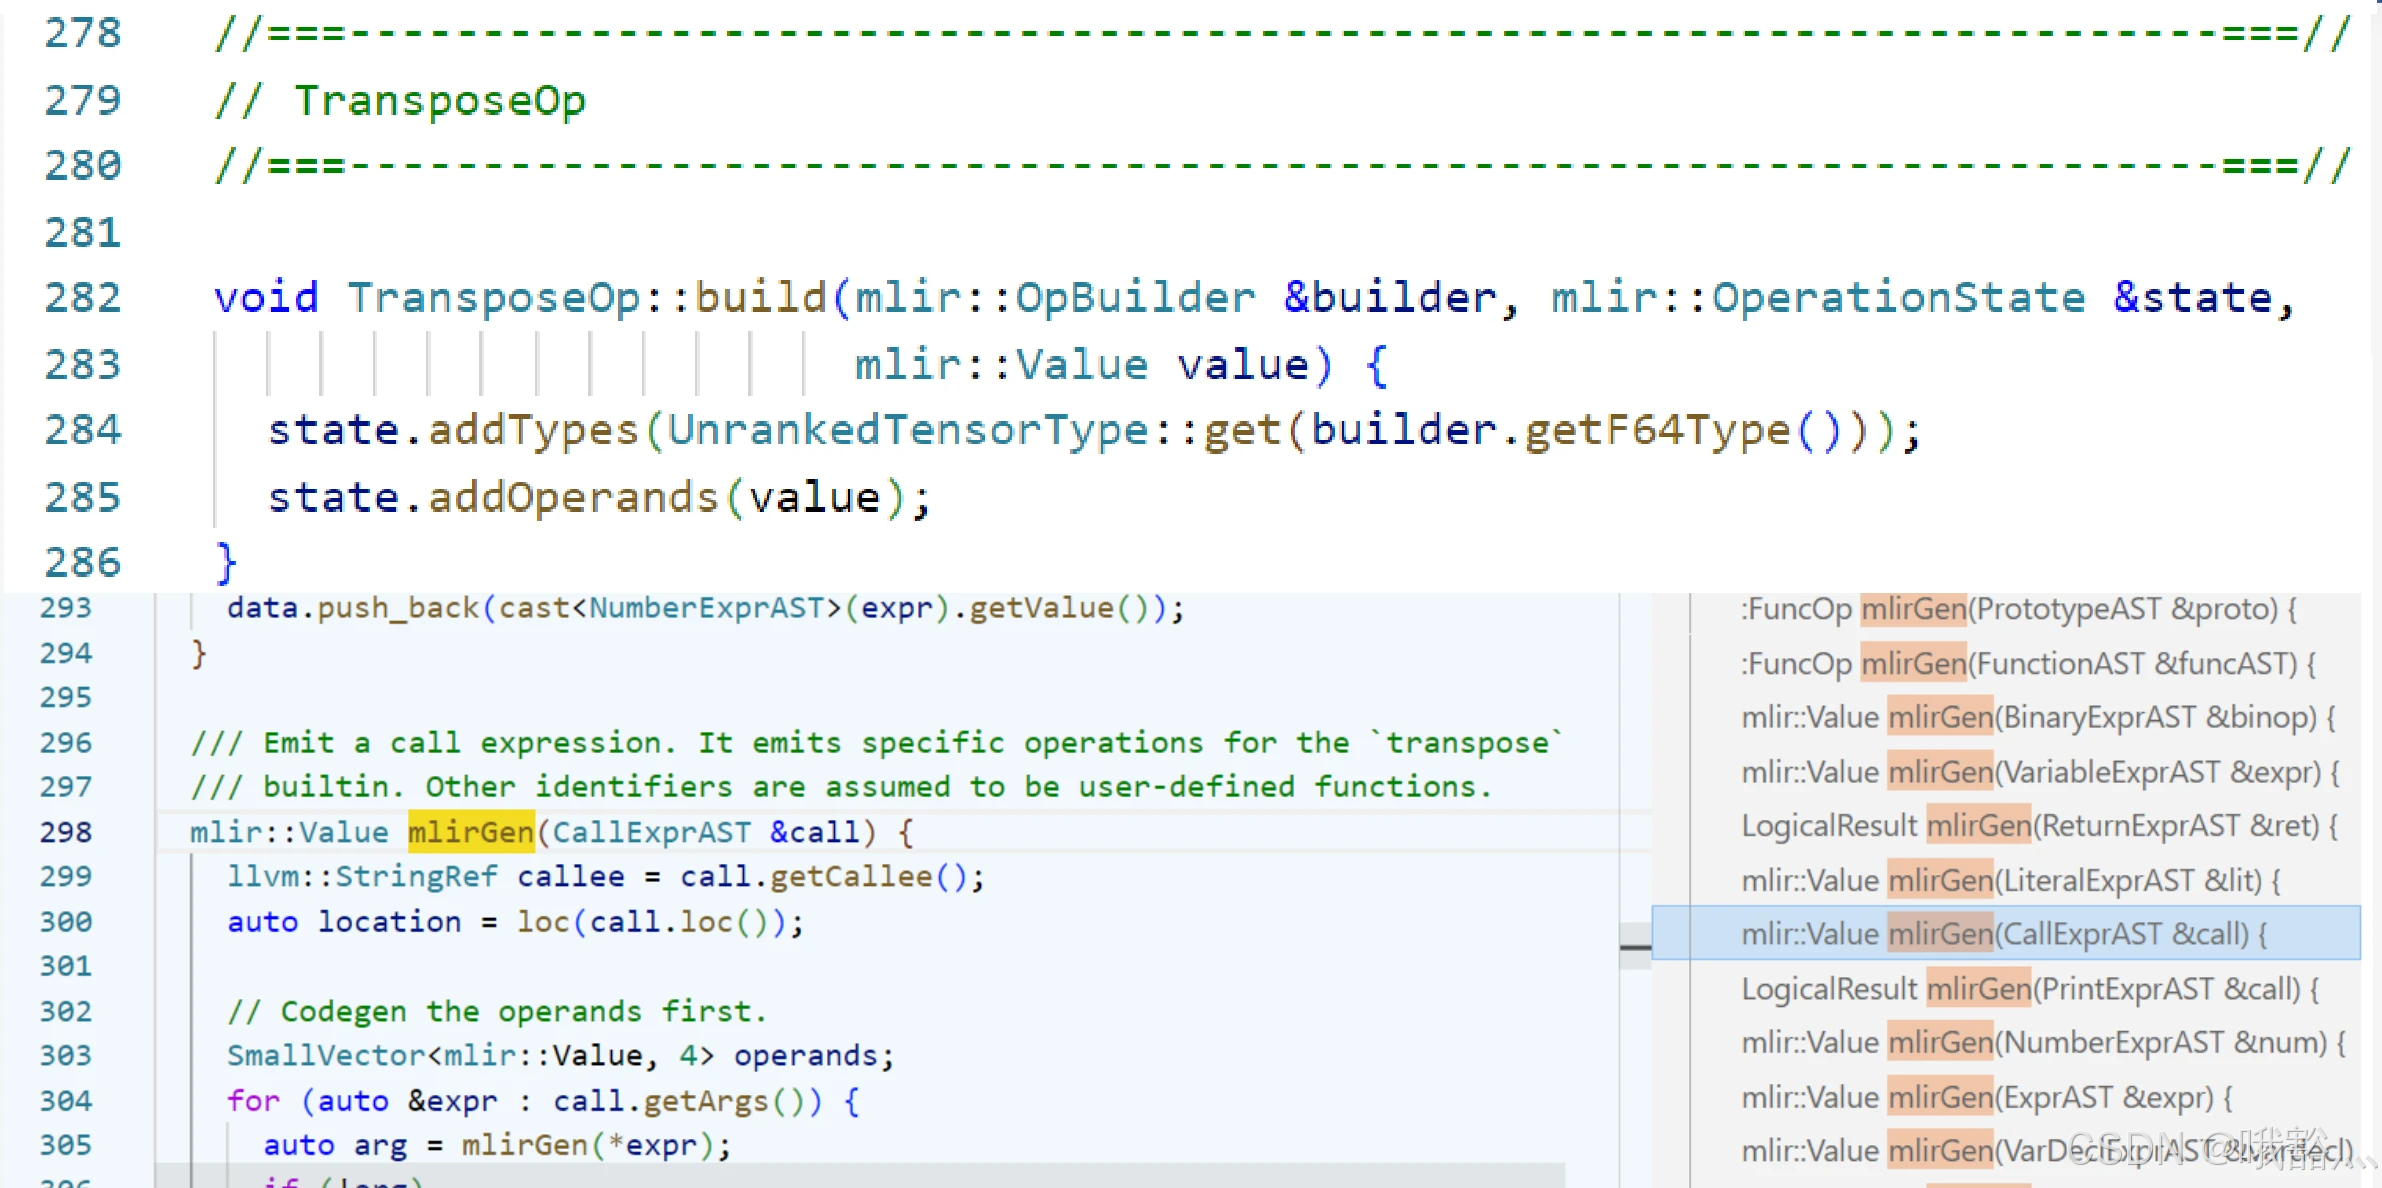Jump to mlirGen(NumberExprAST &num) result
Image resolution: width=2382 pixels, height=1188 pixels.
(2042, 1043)
